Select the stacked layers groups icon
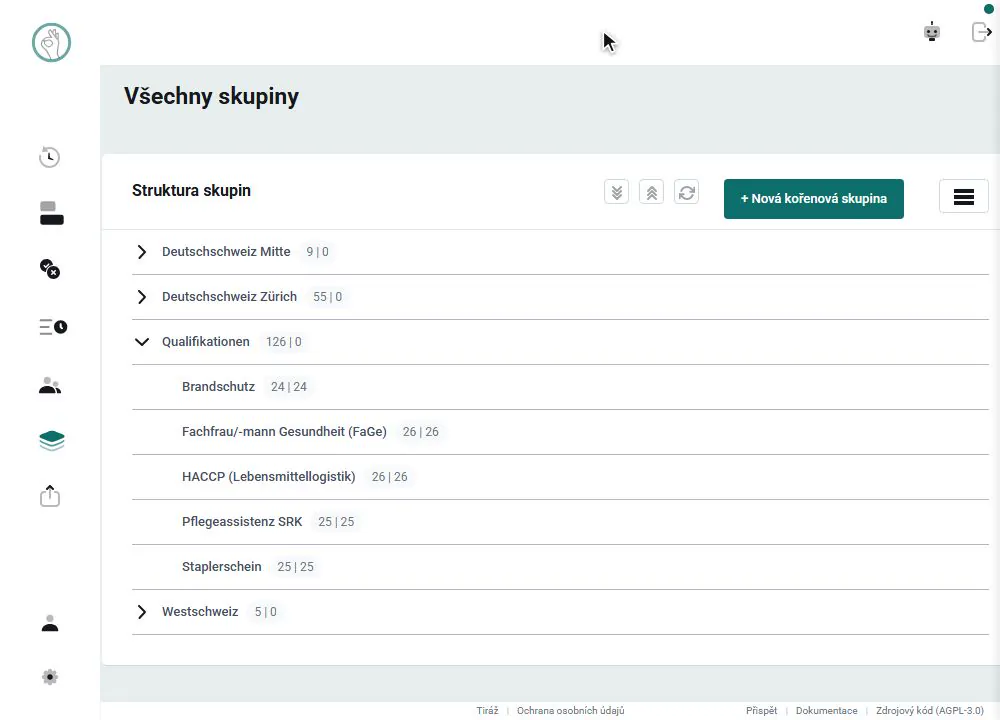Screen dimensions: 1000x720 (52, 440)
